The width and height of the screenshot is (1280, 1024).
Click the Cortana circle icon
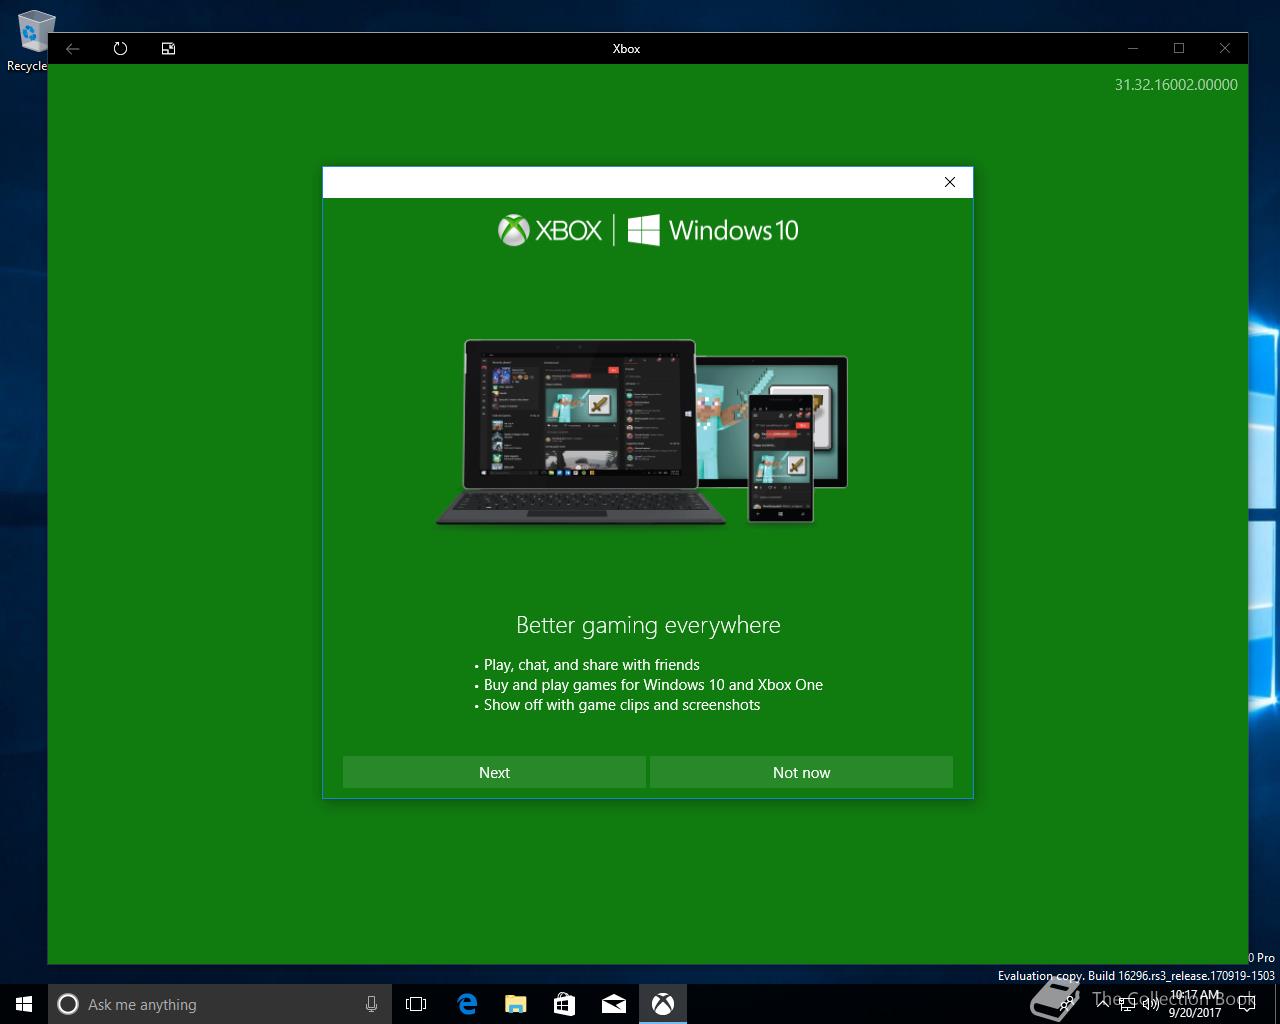(x=68, y=1004)
